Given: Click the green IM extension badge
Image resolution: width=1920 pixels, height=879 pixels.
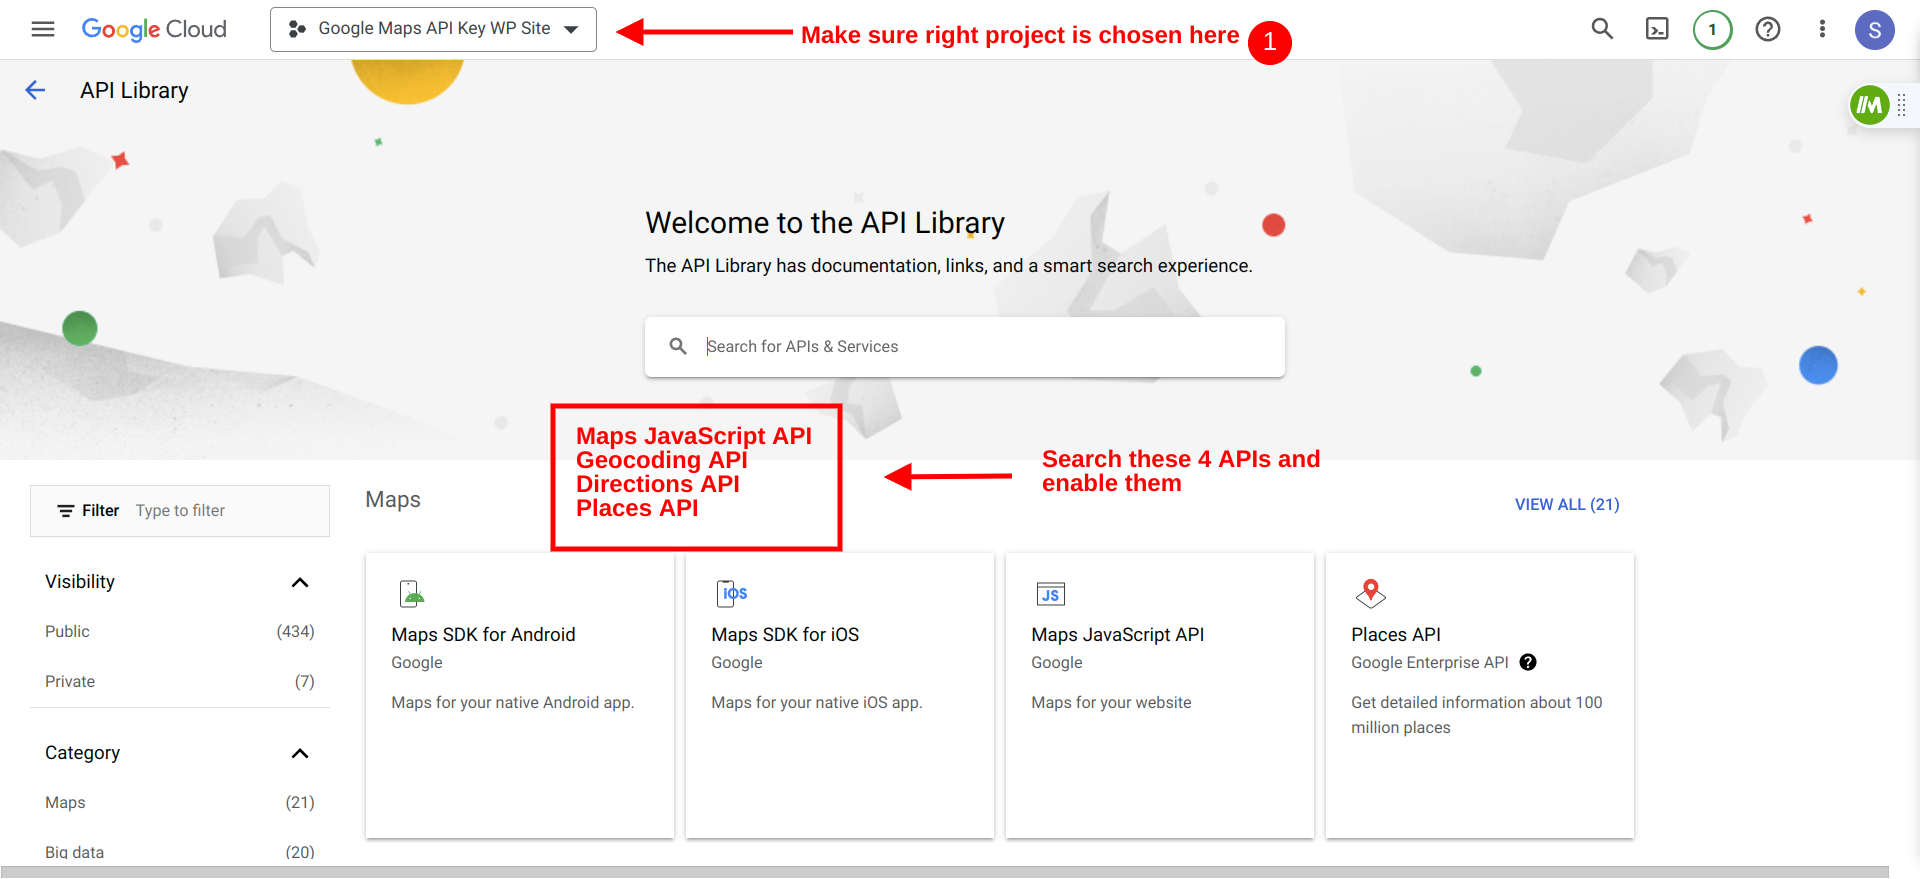Looking at the screenshot, I should (1869, 105).
